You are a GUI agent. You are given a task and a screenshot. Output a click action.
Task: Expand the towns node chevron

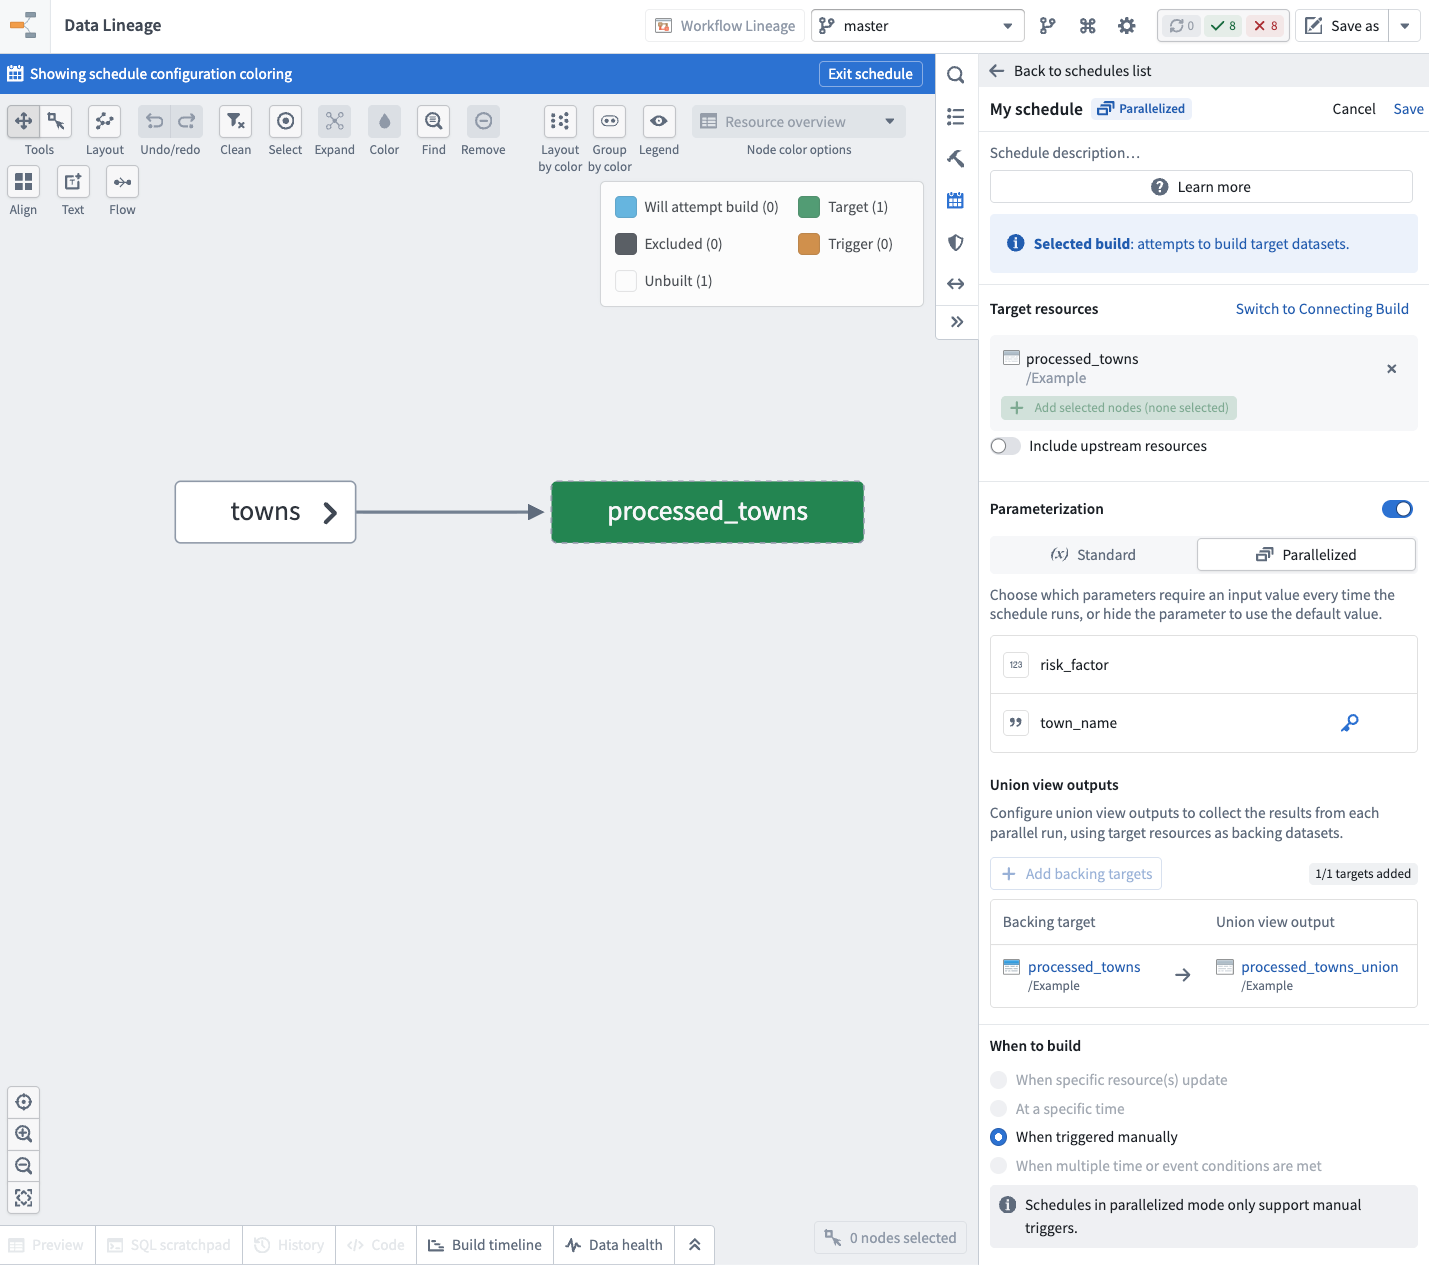click(x=330, y=513)
